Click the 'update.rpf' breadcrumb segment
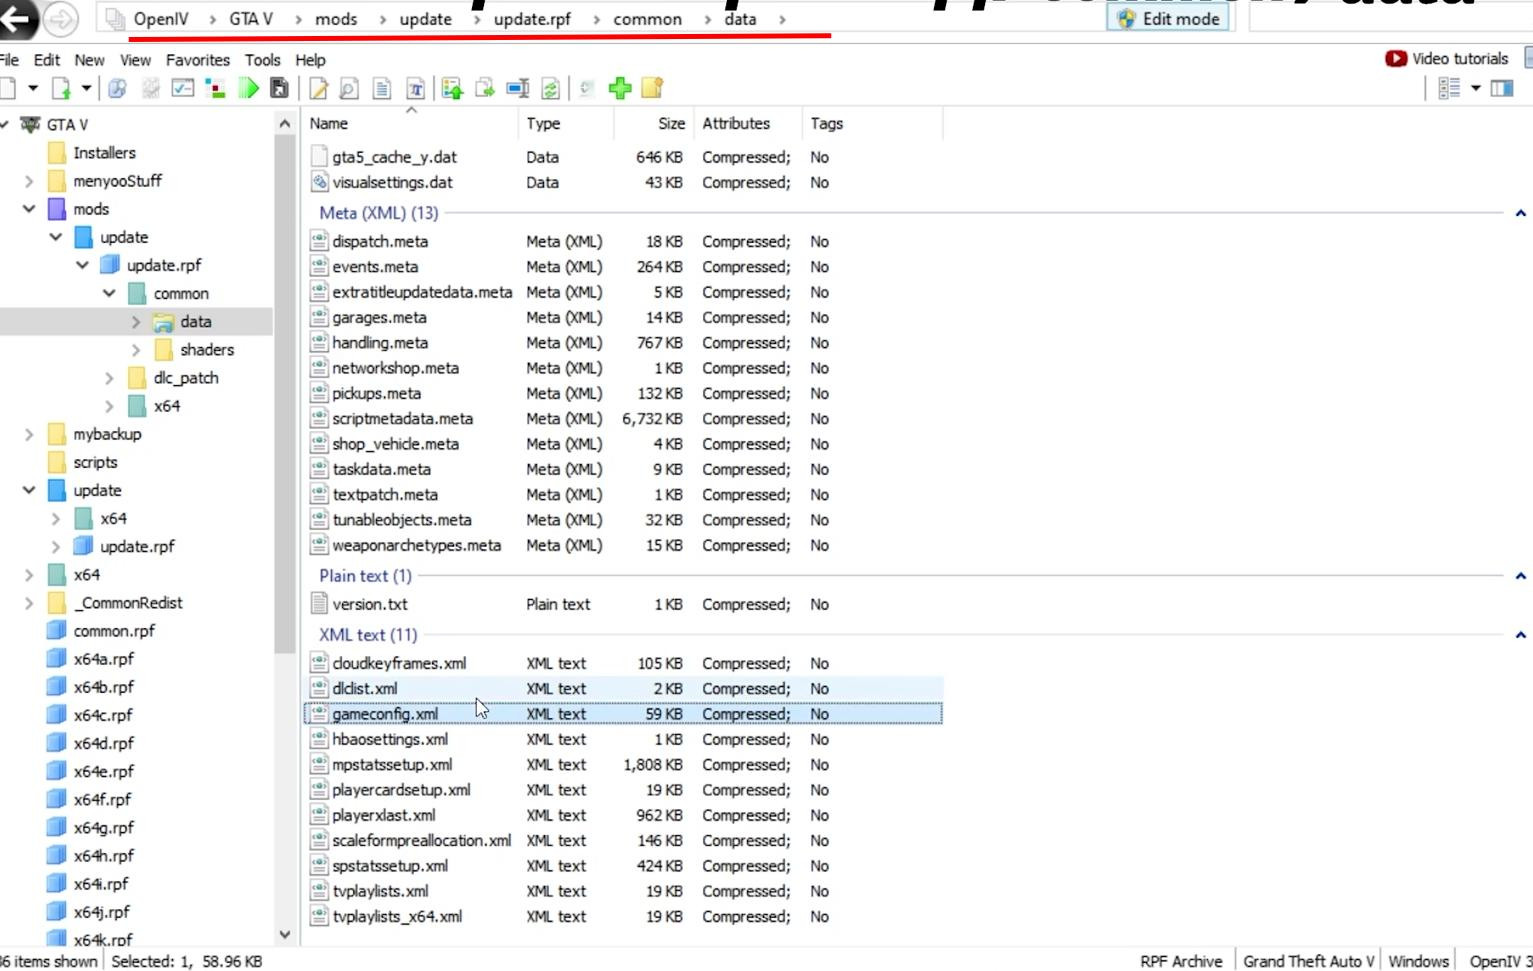 click(x=533, y=19)
